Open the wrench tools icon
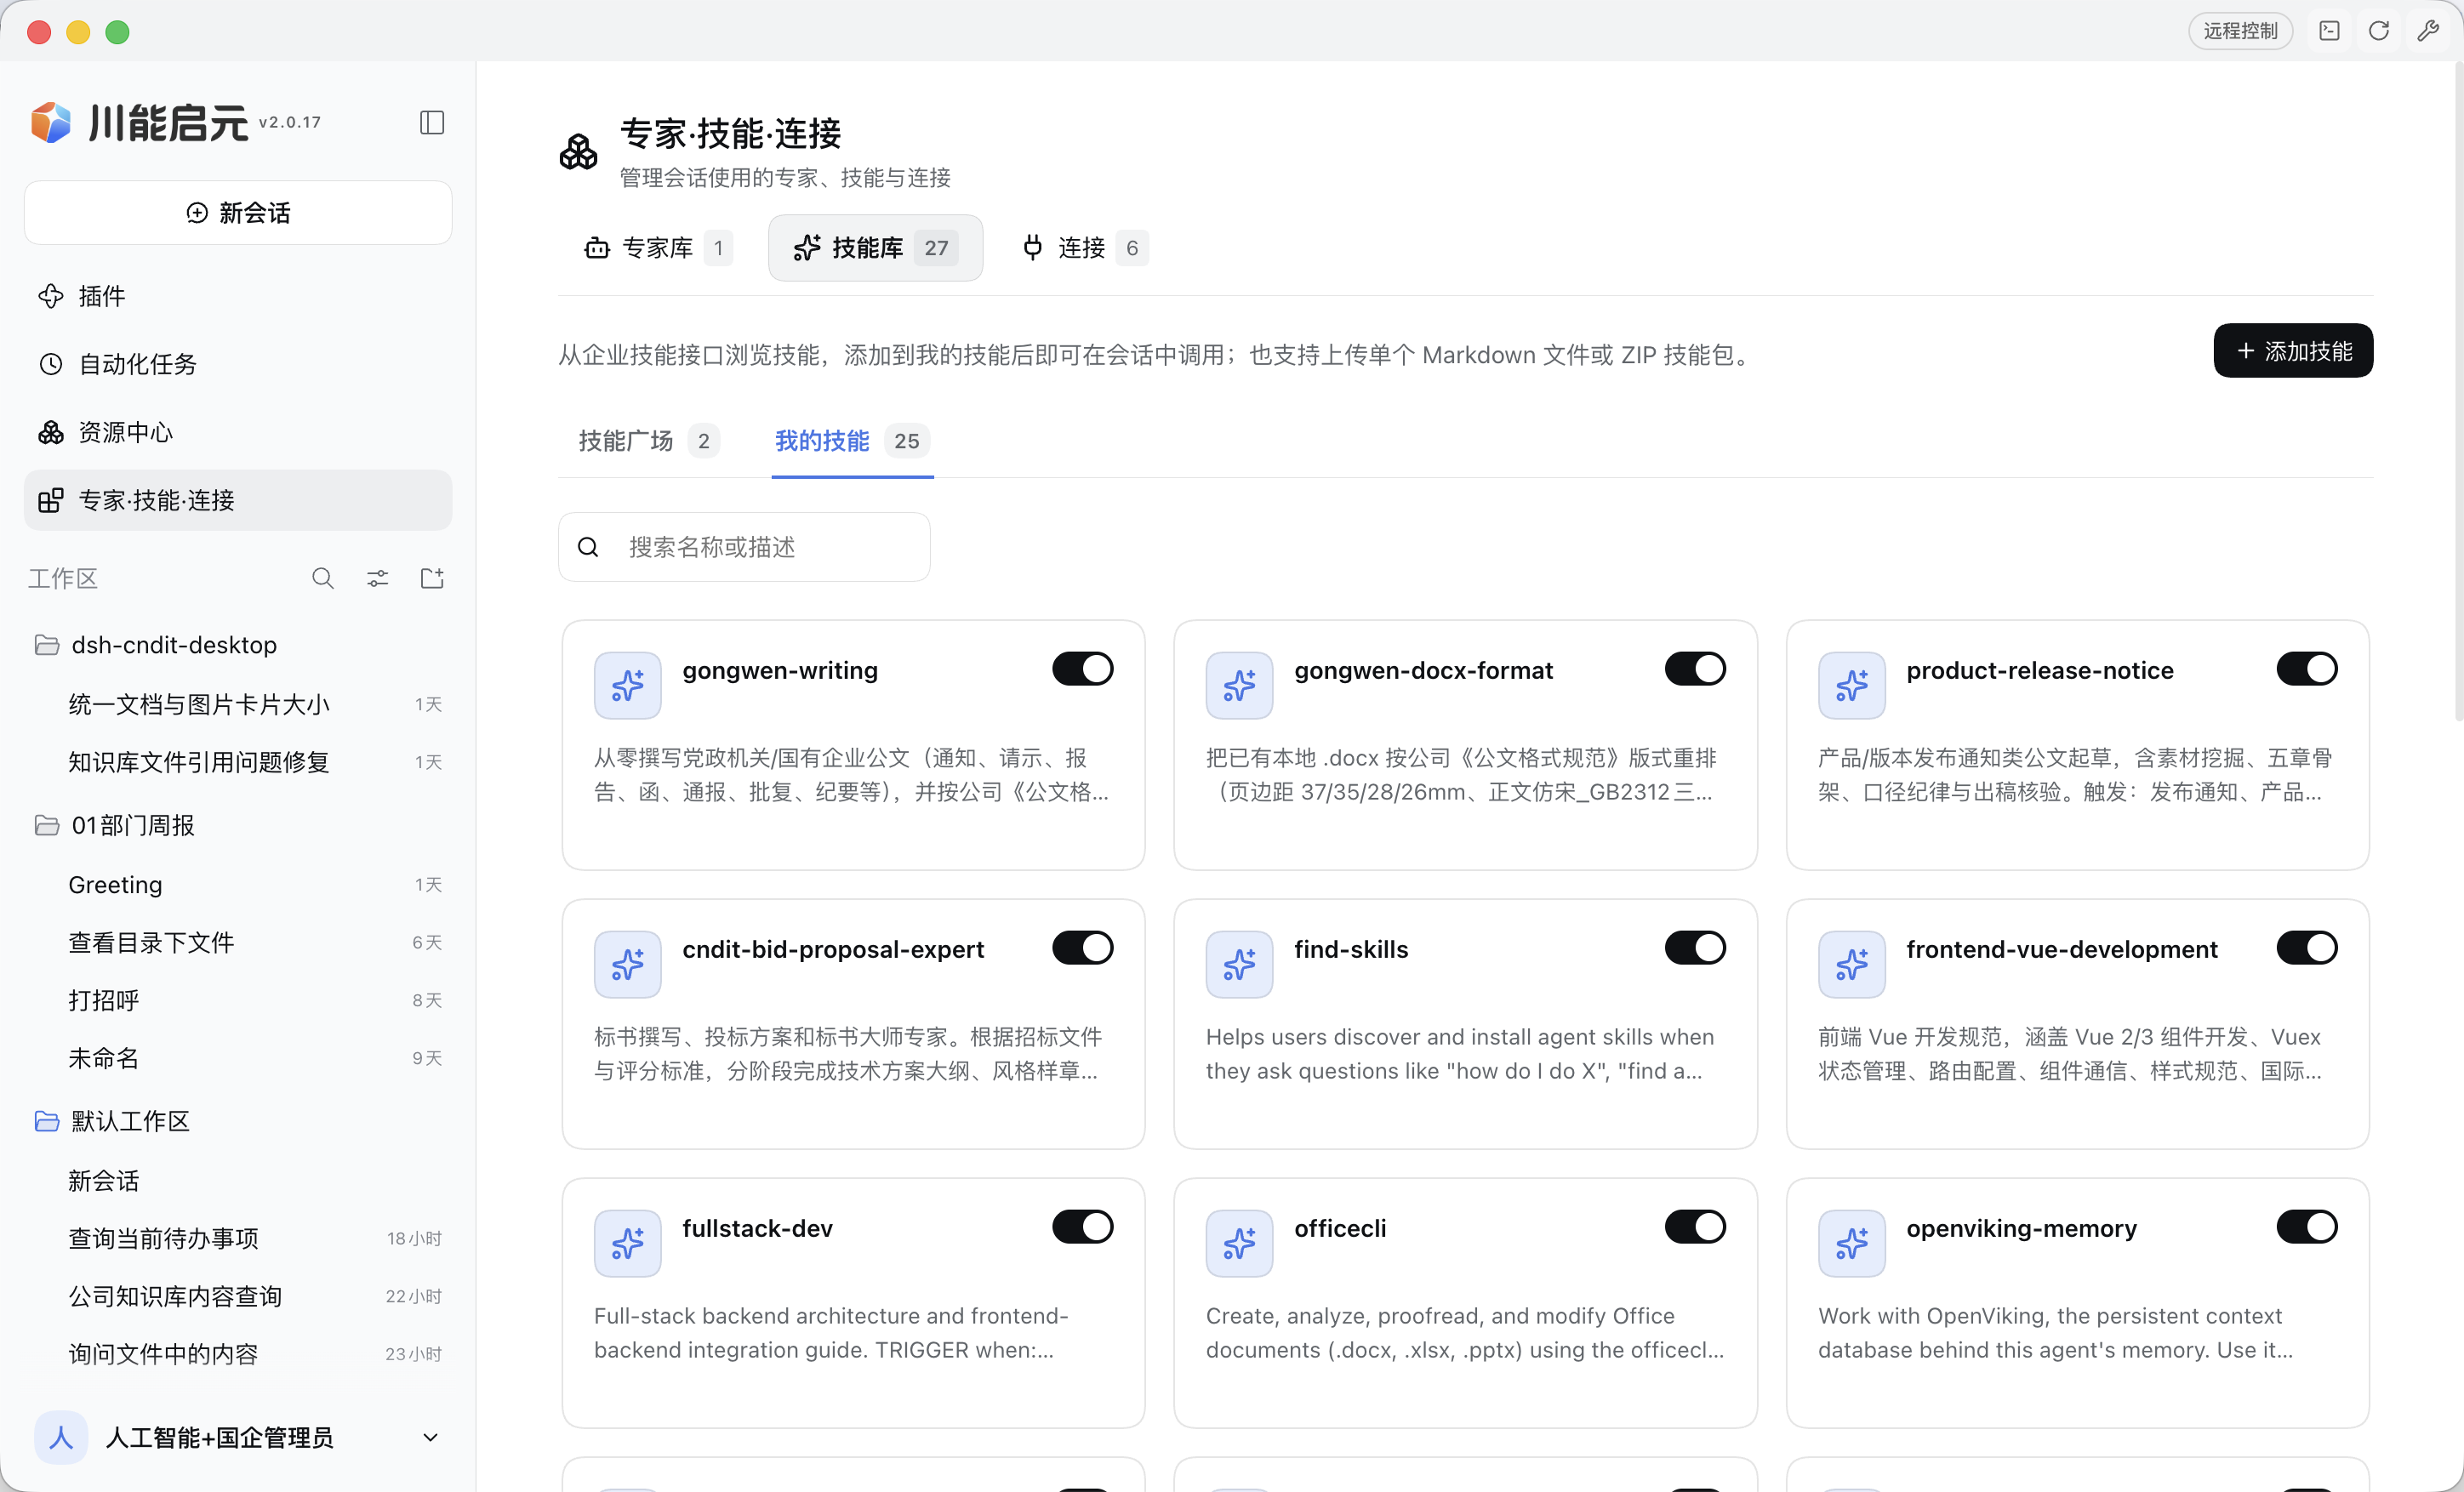2464x1492 pixels. click(2428, 31)
